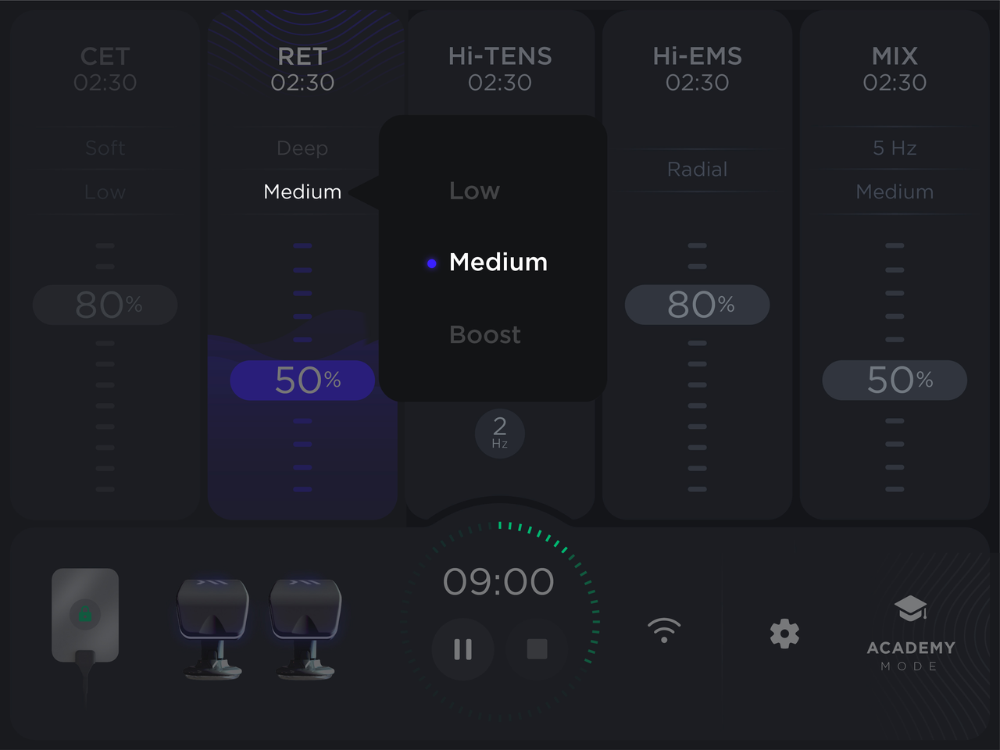Open settings via the gear icon
Viewport: 1000px width, 750px height.
pyautogui.click(x=784, y=634)
